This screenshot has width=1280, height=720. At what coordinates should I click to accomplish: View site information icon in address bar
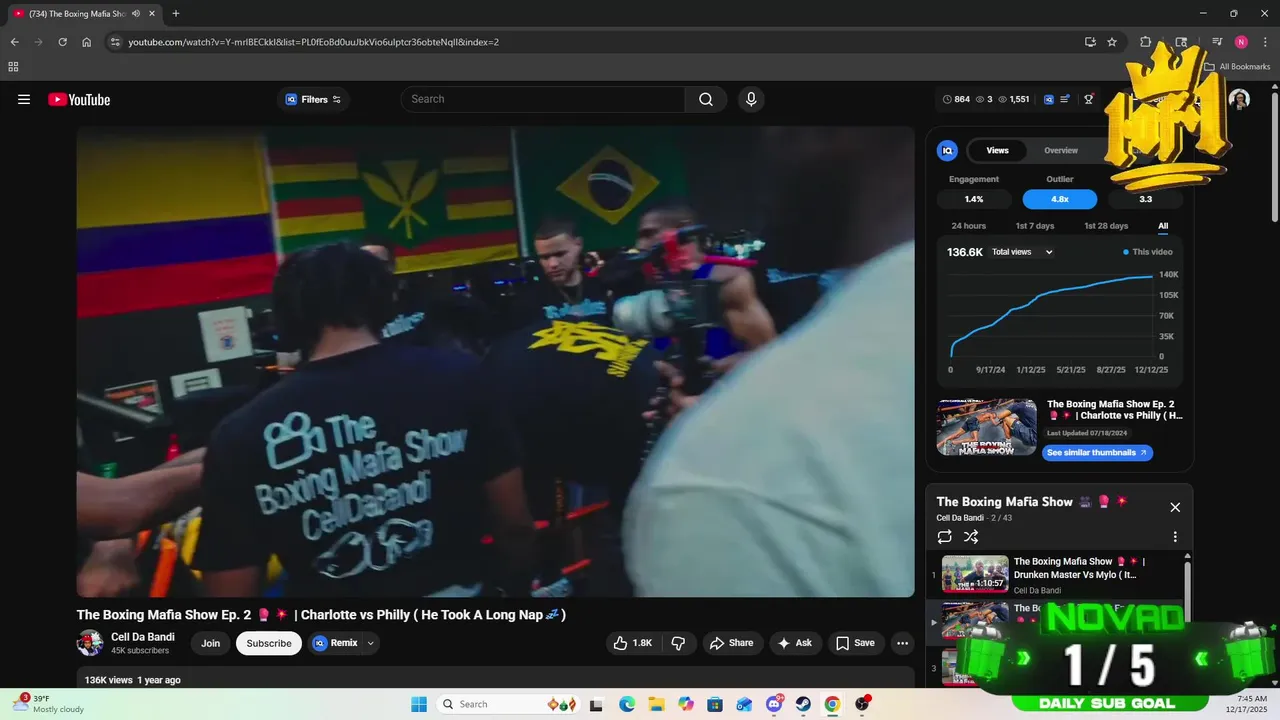pos(115,42)
